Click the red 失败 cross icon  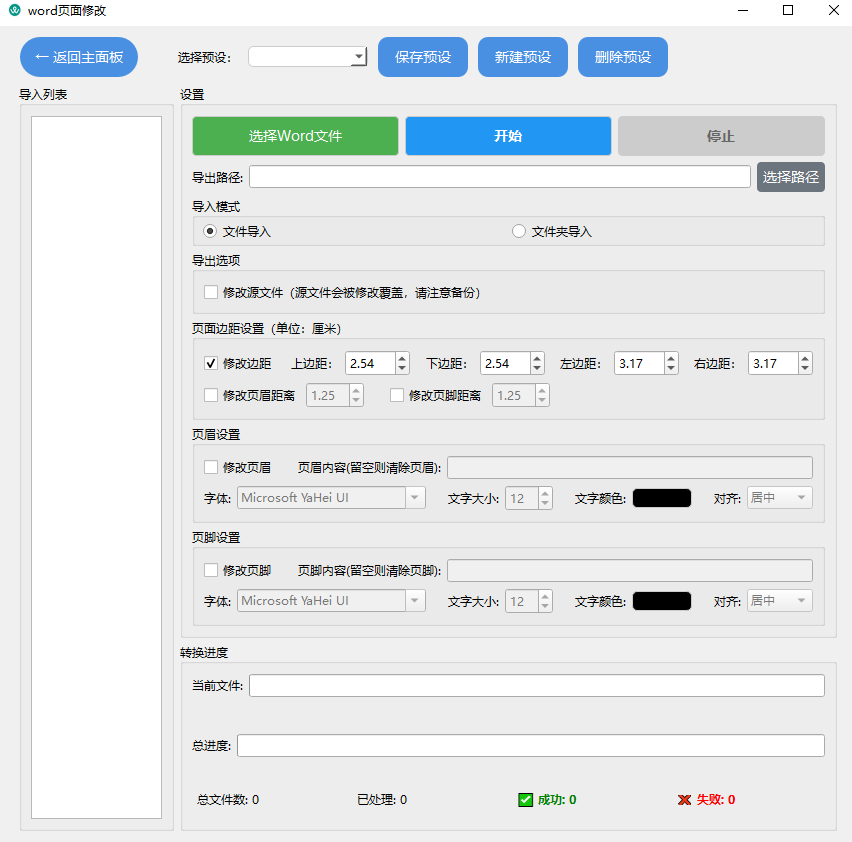(x=683, y=799)
